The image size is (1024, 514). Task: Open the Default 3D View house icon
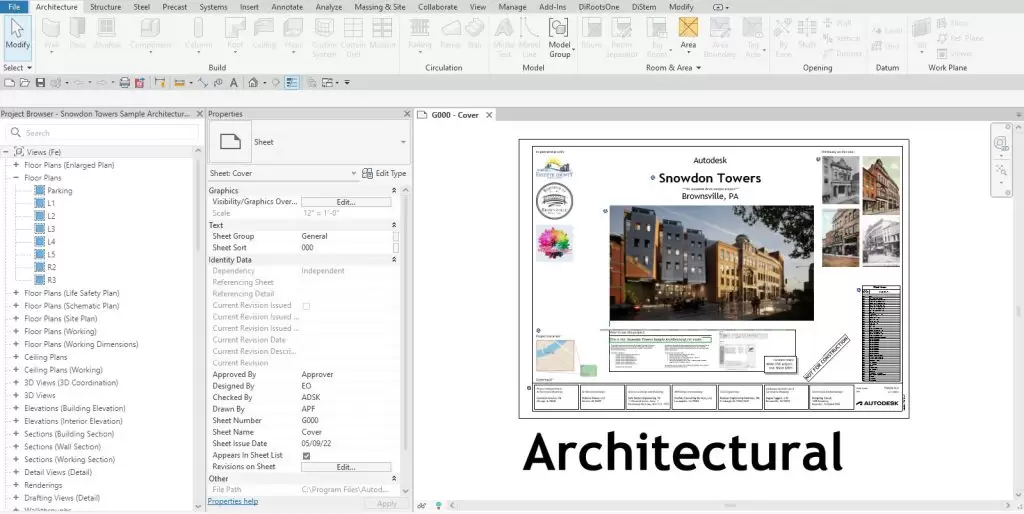pos(254,82)
